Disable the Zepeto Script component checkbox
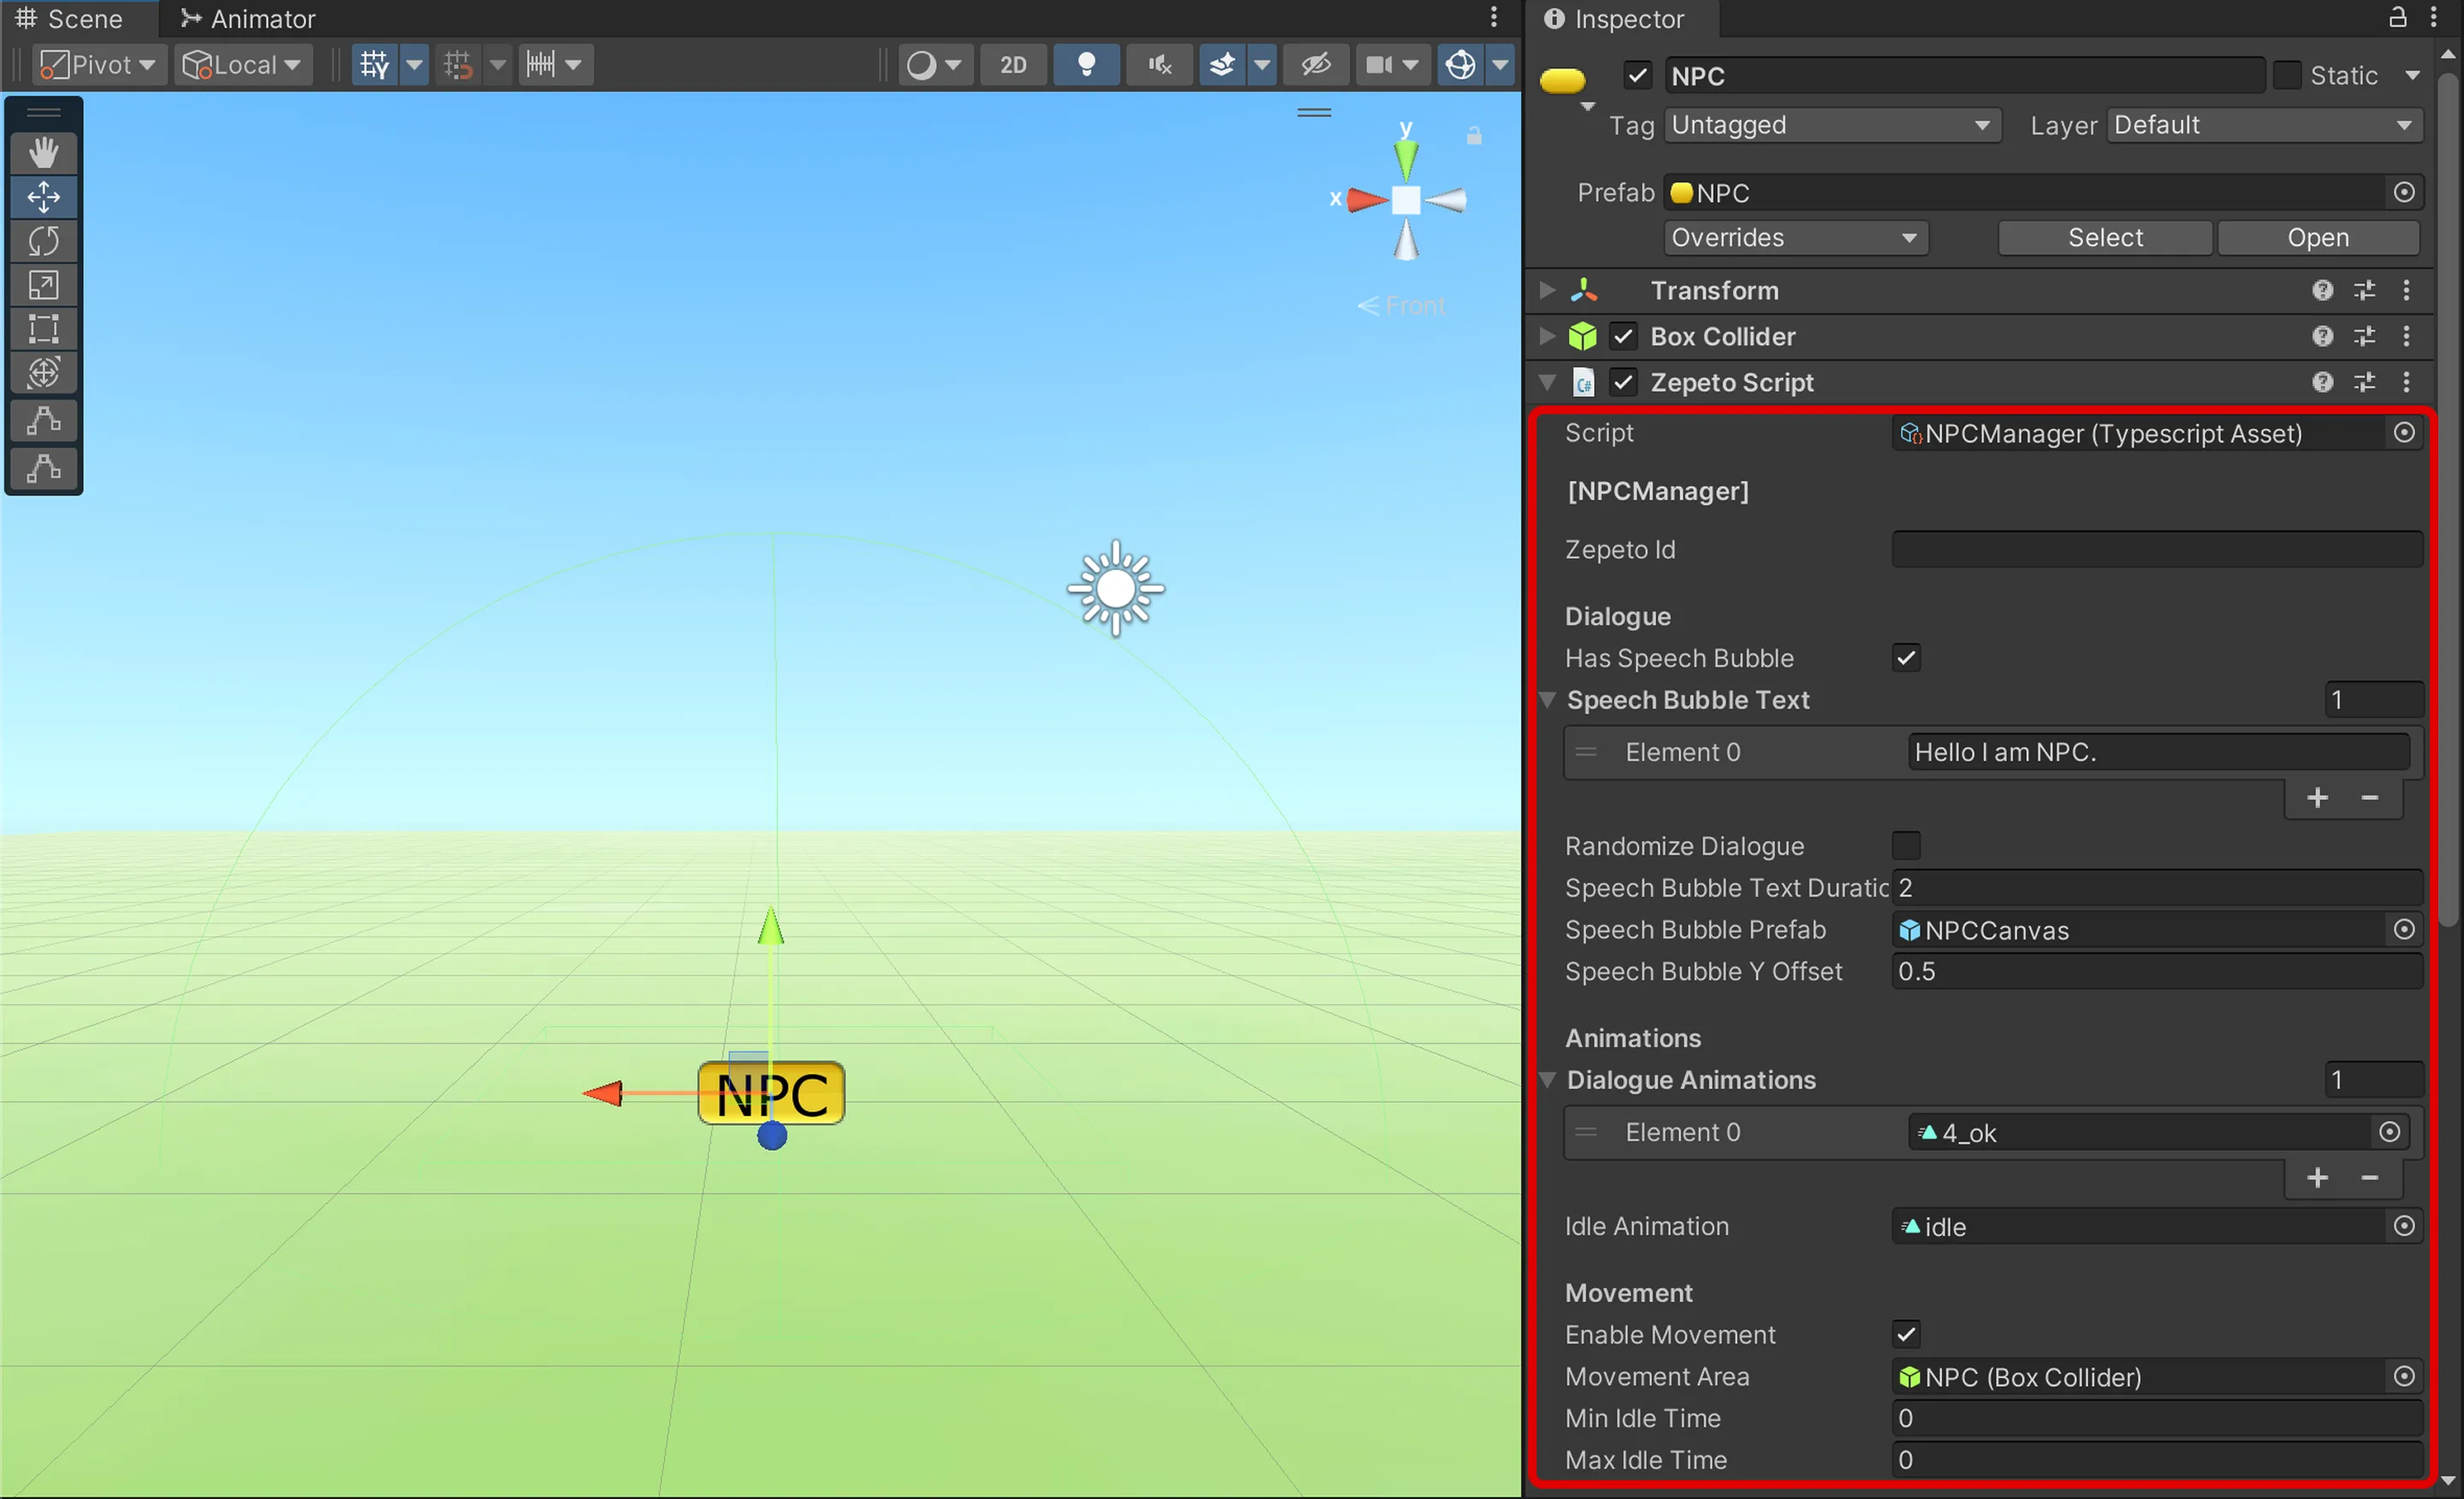The width and height of the screenshot is (2464, 1499). click(x=1623, y=383)
